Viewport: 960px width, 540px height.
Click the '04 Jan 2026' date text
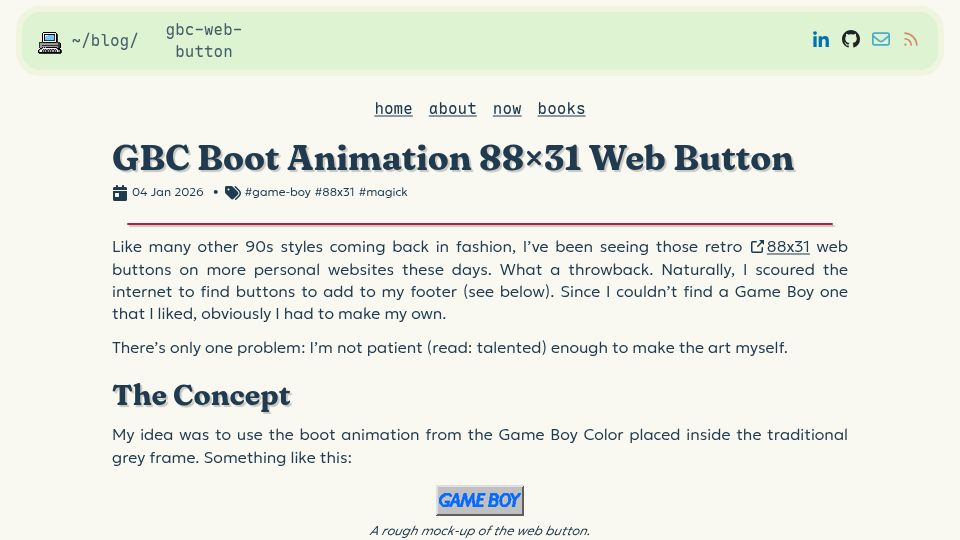[x=168, y=192]
